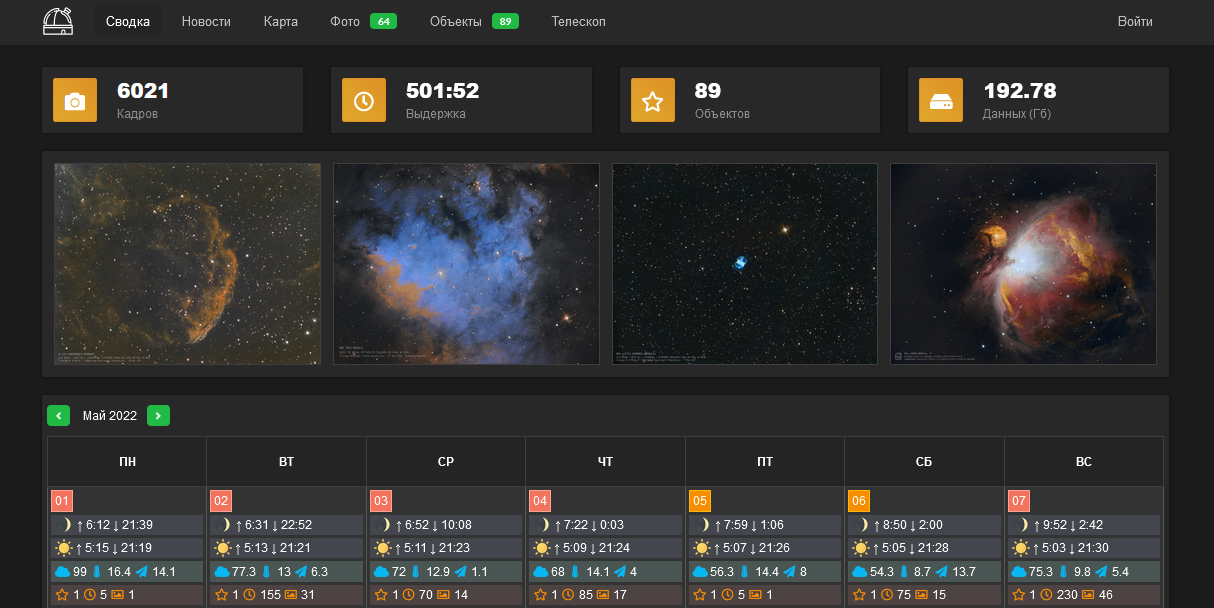Open the Orion Nebula photo thumbnail

1023,264
